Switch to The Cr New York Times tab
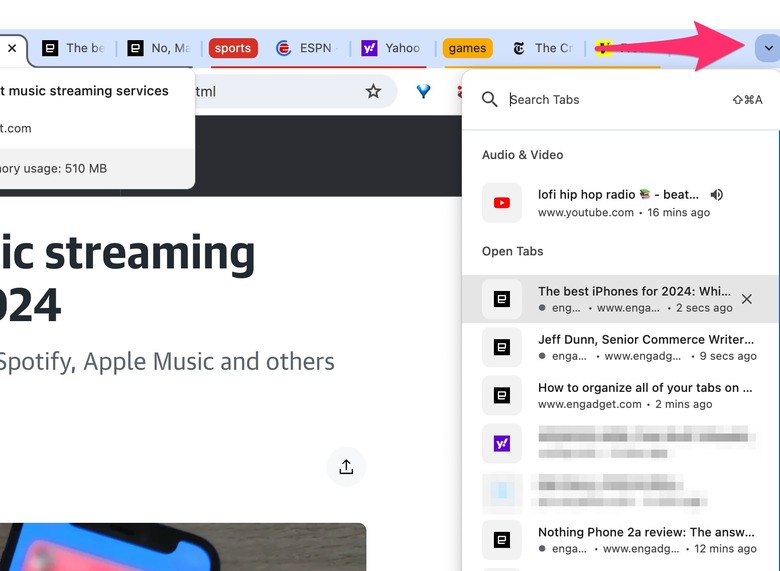The height and width of the screenshot is (571, 780). click(x=543, y=48)
